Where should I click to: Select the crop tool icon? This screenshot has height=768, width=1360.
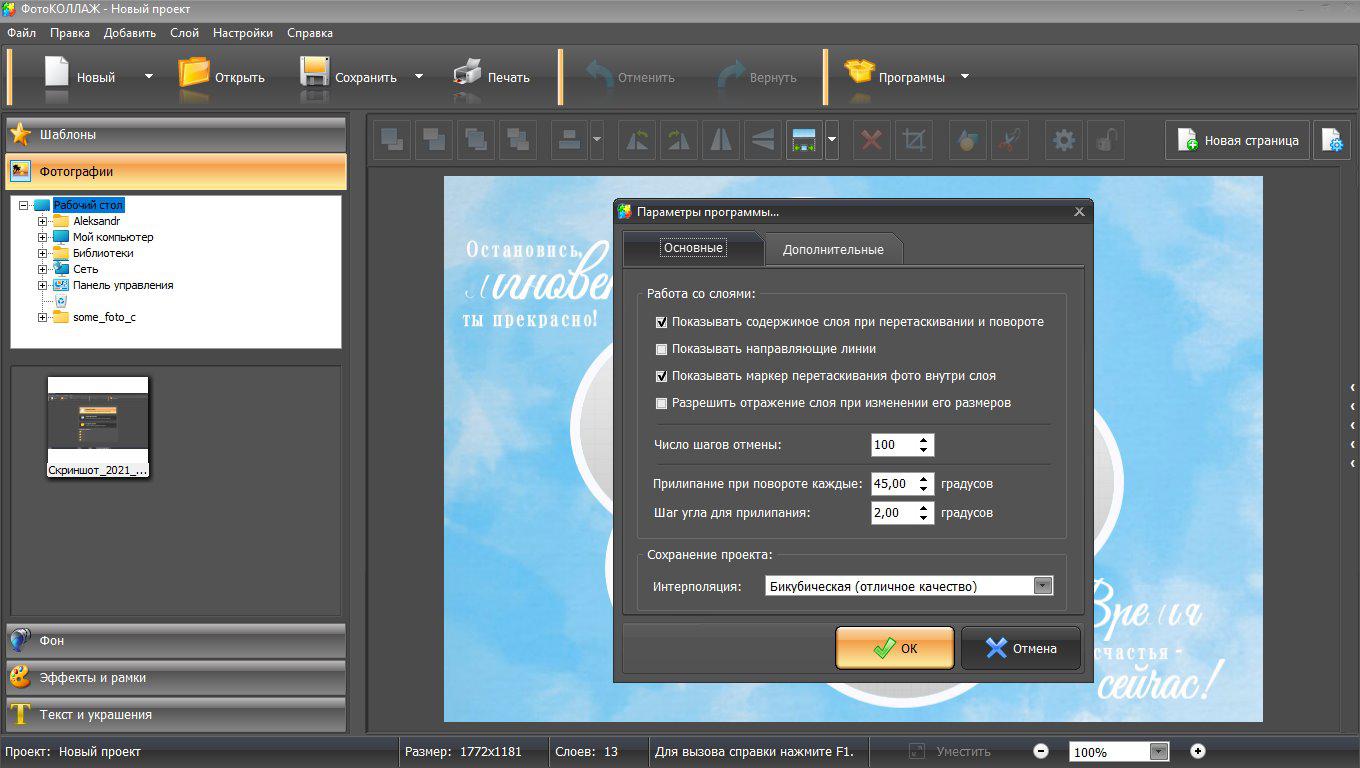click(913, 141)
